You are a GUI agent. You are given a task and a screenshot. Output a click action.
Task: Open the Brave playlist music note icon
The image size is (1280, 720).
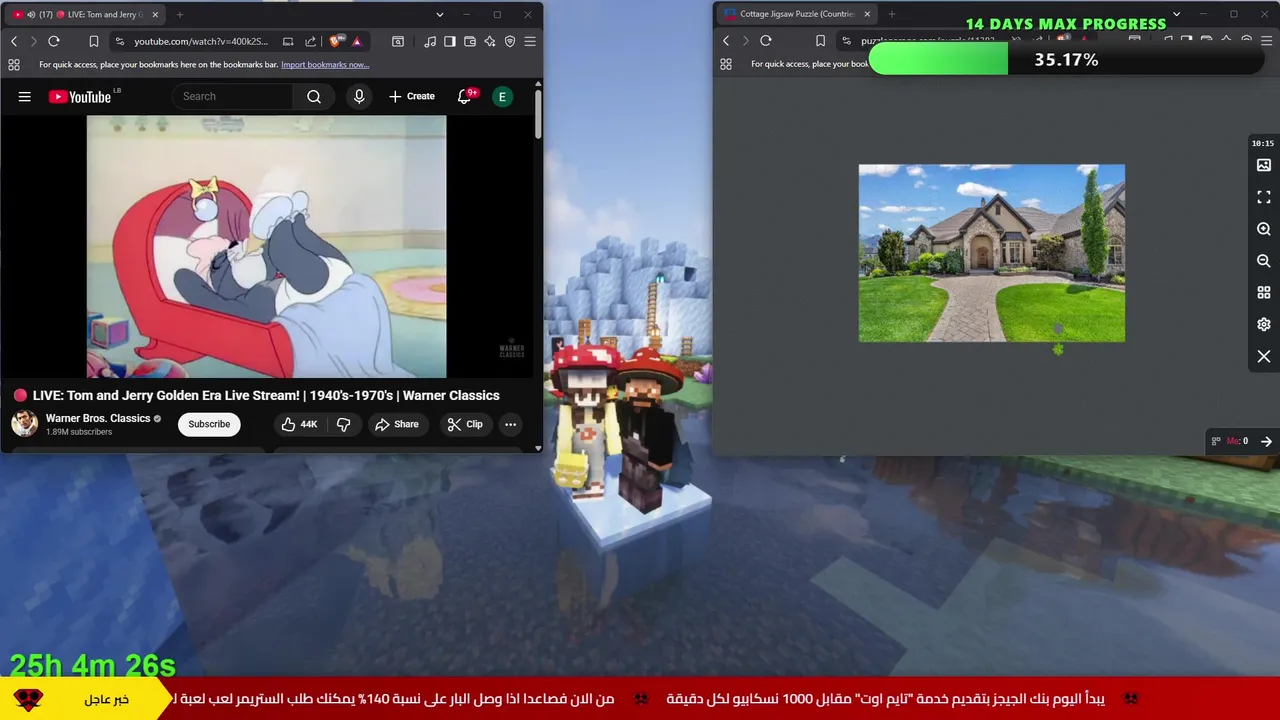pos(430,41)
